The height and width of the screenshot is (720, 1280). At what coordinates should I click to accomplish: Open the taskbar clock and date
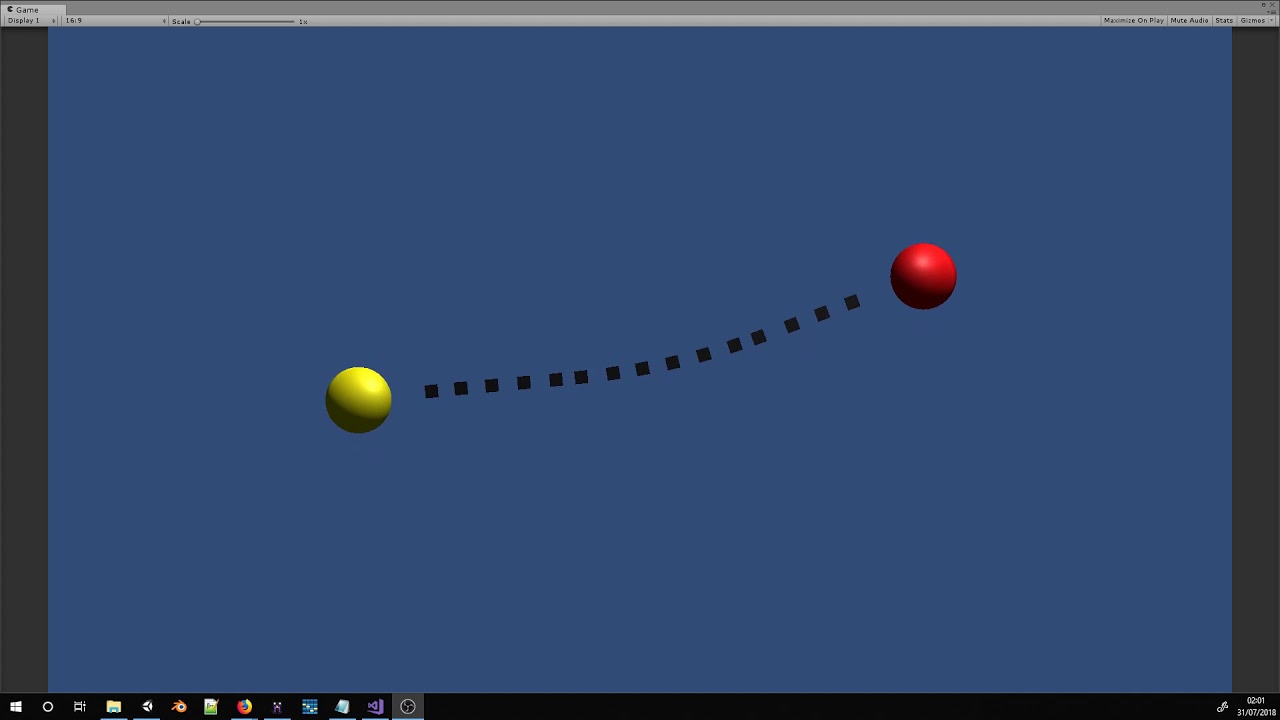click(1256, 707)
